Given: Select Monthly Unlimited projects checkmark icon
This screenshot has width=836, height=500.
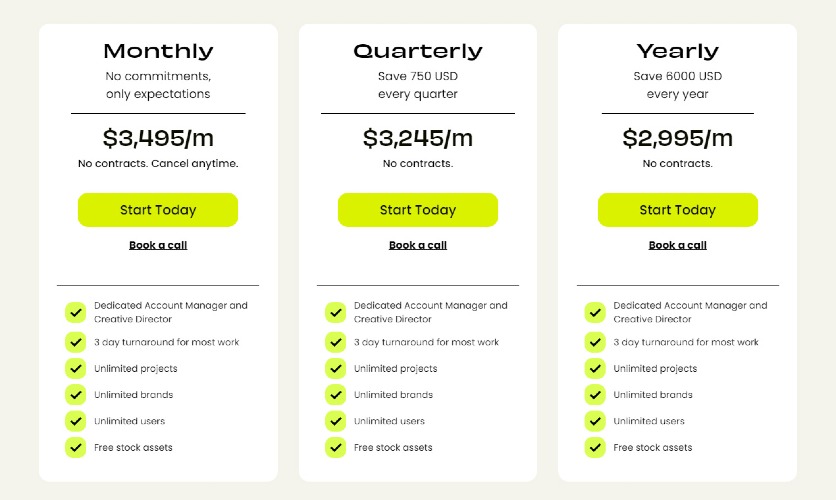Looking at the screenshot, I should pyautogui.click(x=75, y=368).
